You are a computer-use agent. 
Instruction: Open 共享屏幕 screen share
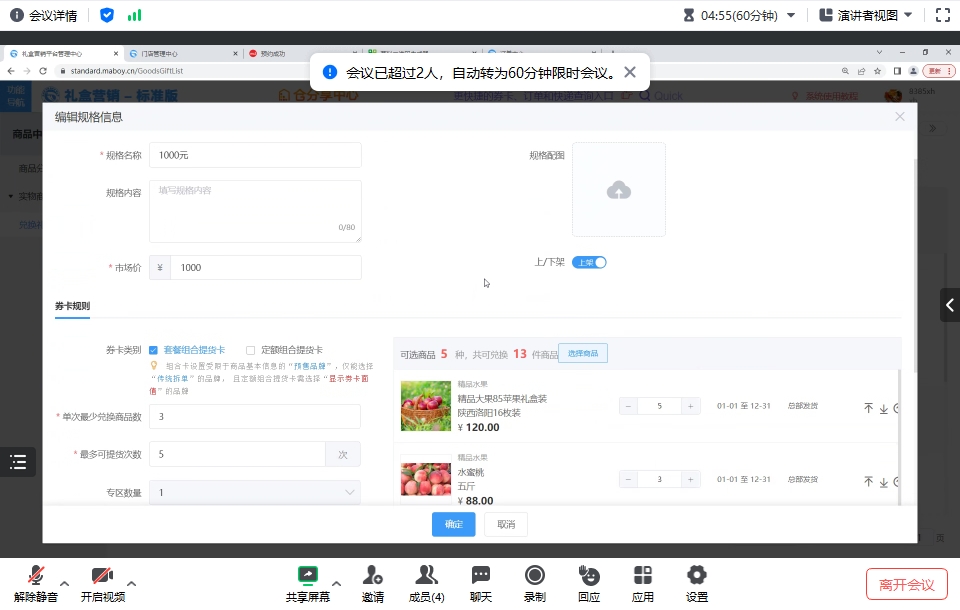(x=307, y=576)
